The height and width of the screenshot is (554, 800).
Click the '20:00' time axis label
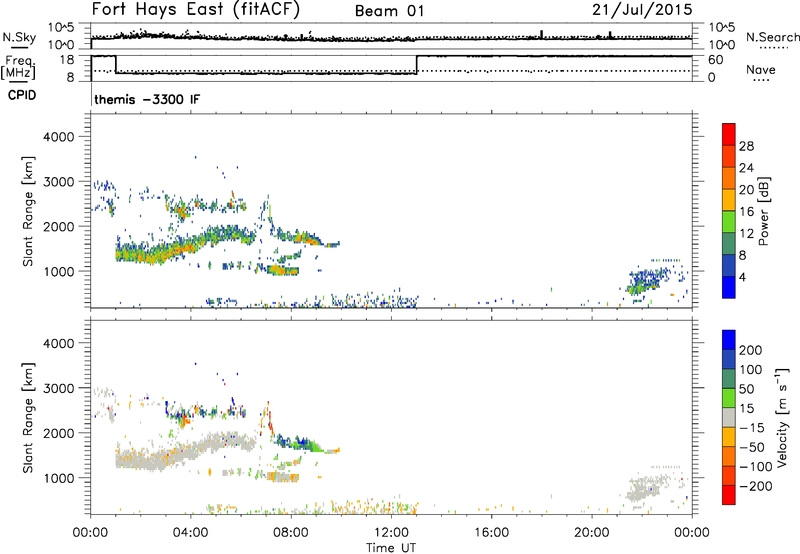592,533
